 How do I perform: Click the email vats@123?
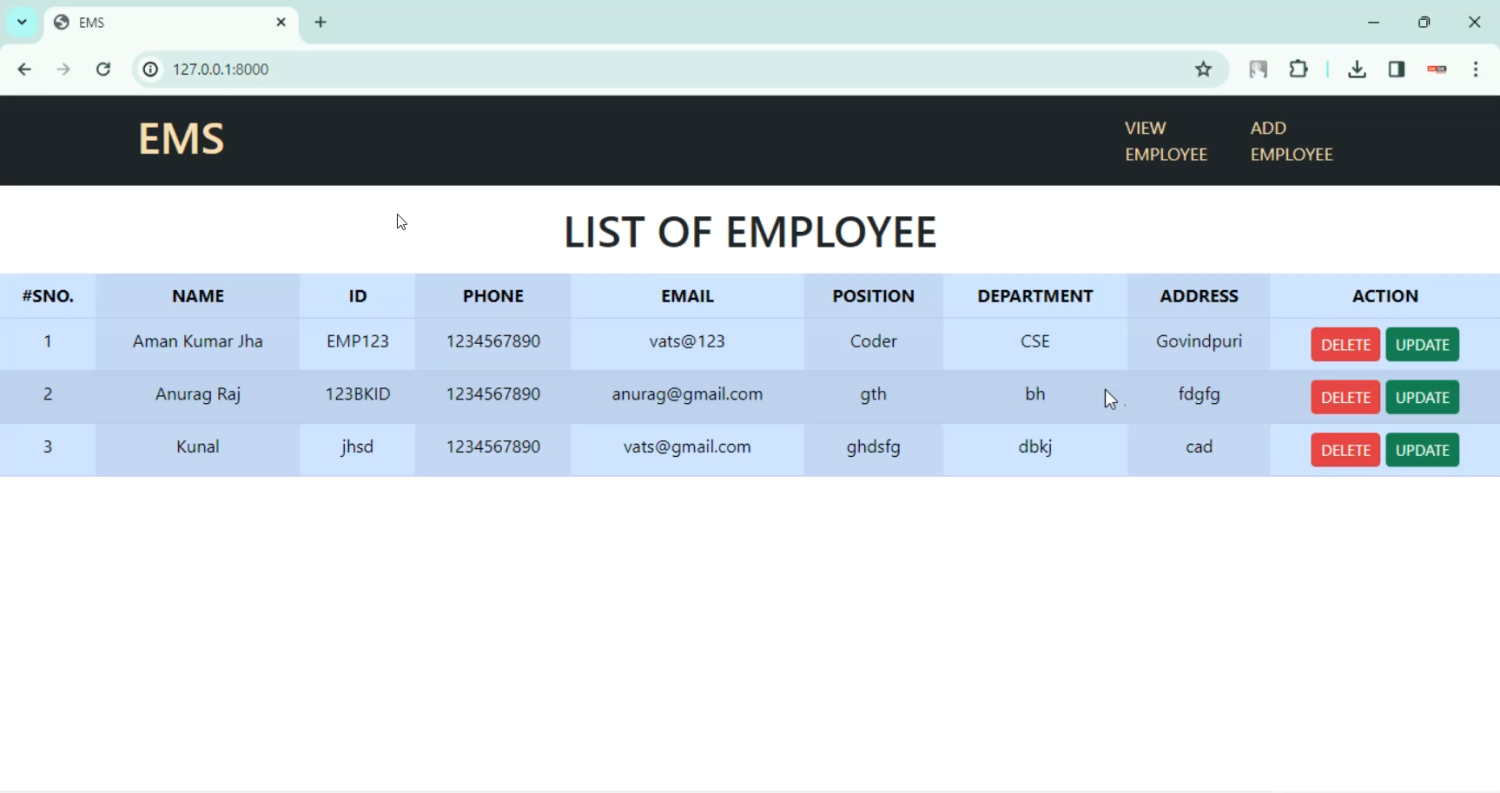pos(687,341)
